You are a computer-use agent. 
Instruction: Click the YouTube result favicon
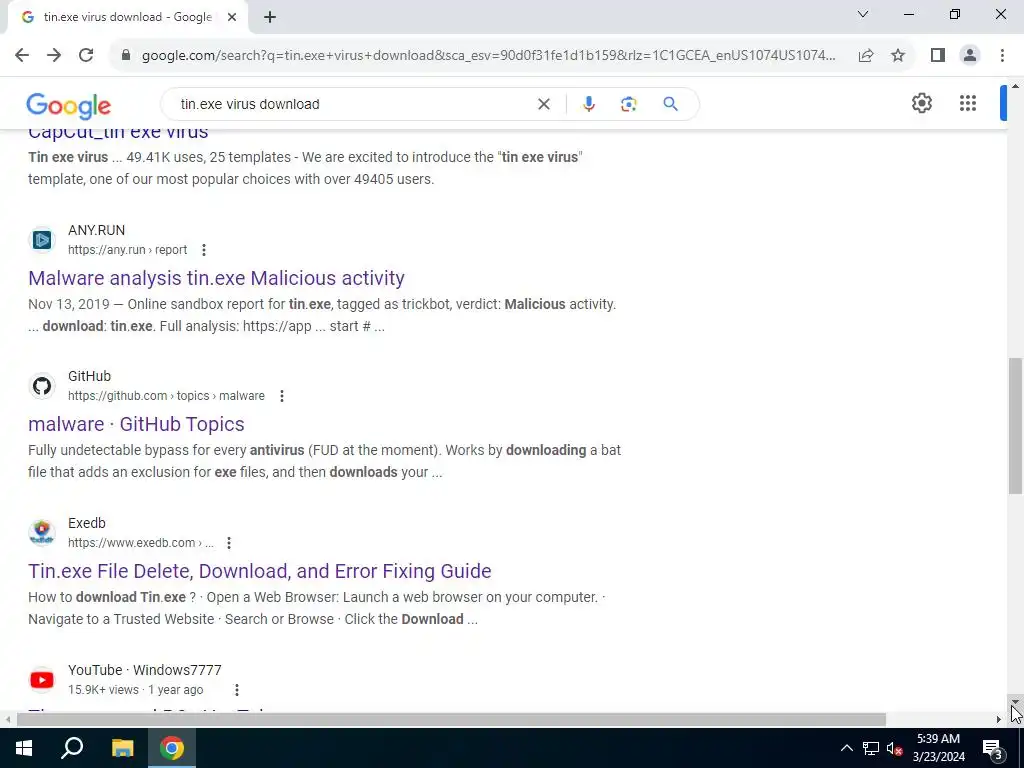pyautogui.click(x=42, y=680)
